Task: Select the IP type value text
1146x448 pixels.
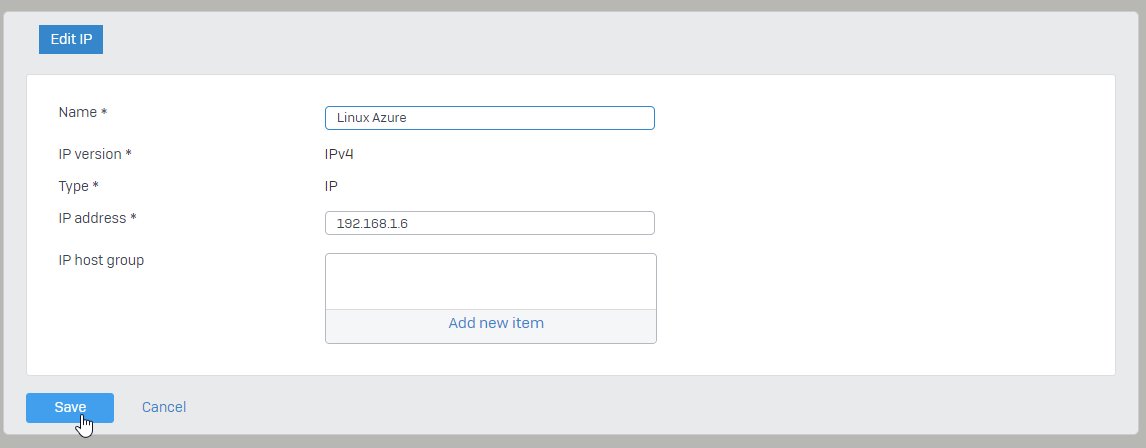Action: [x=331, y=186]
